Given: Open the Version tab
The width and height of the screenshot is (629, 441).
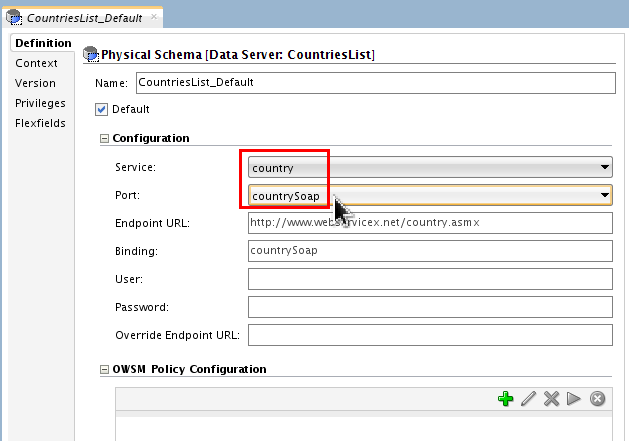Looking at the screenshot, I should coord(35,83).
